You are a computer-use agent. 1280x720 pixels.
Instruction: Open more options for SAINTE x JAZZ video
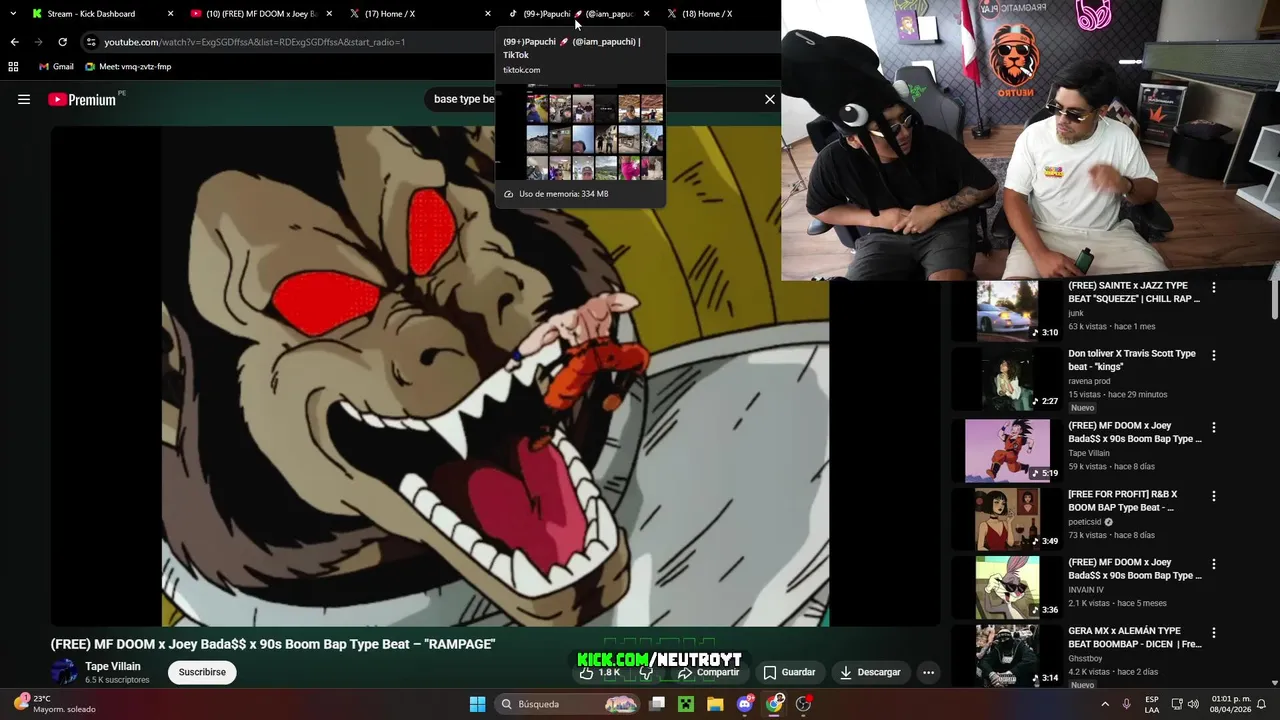1214,287
